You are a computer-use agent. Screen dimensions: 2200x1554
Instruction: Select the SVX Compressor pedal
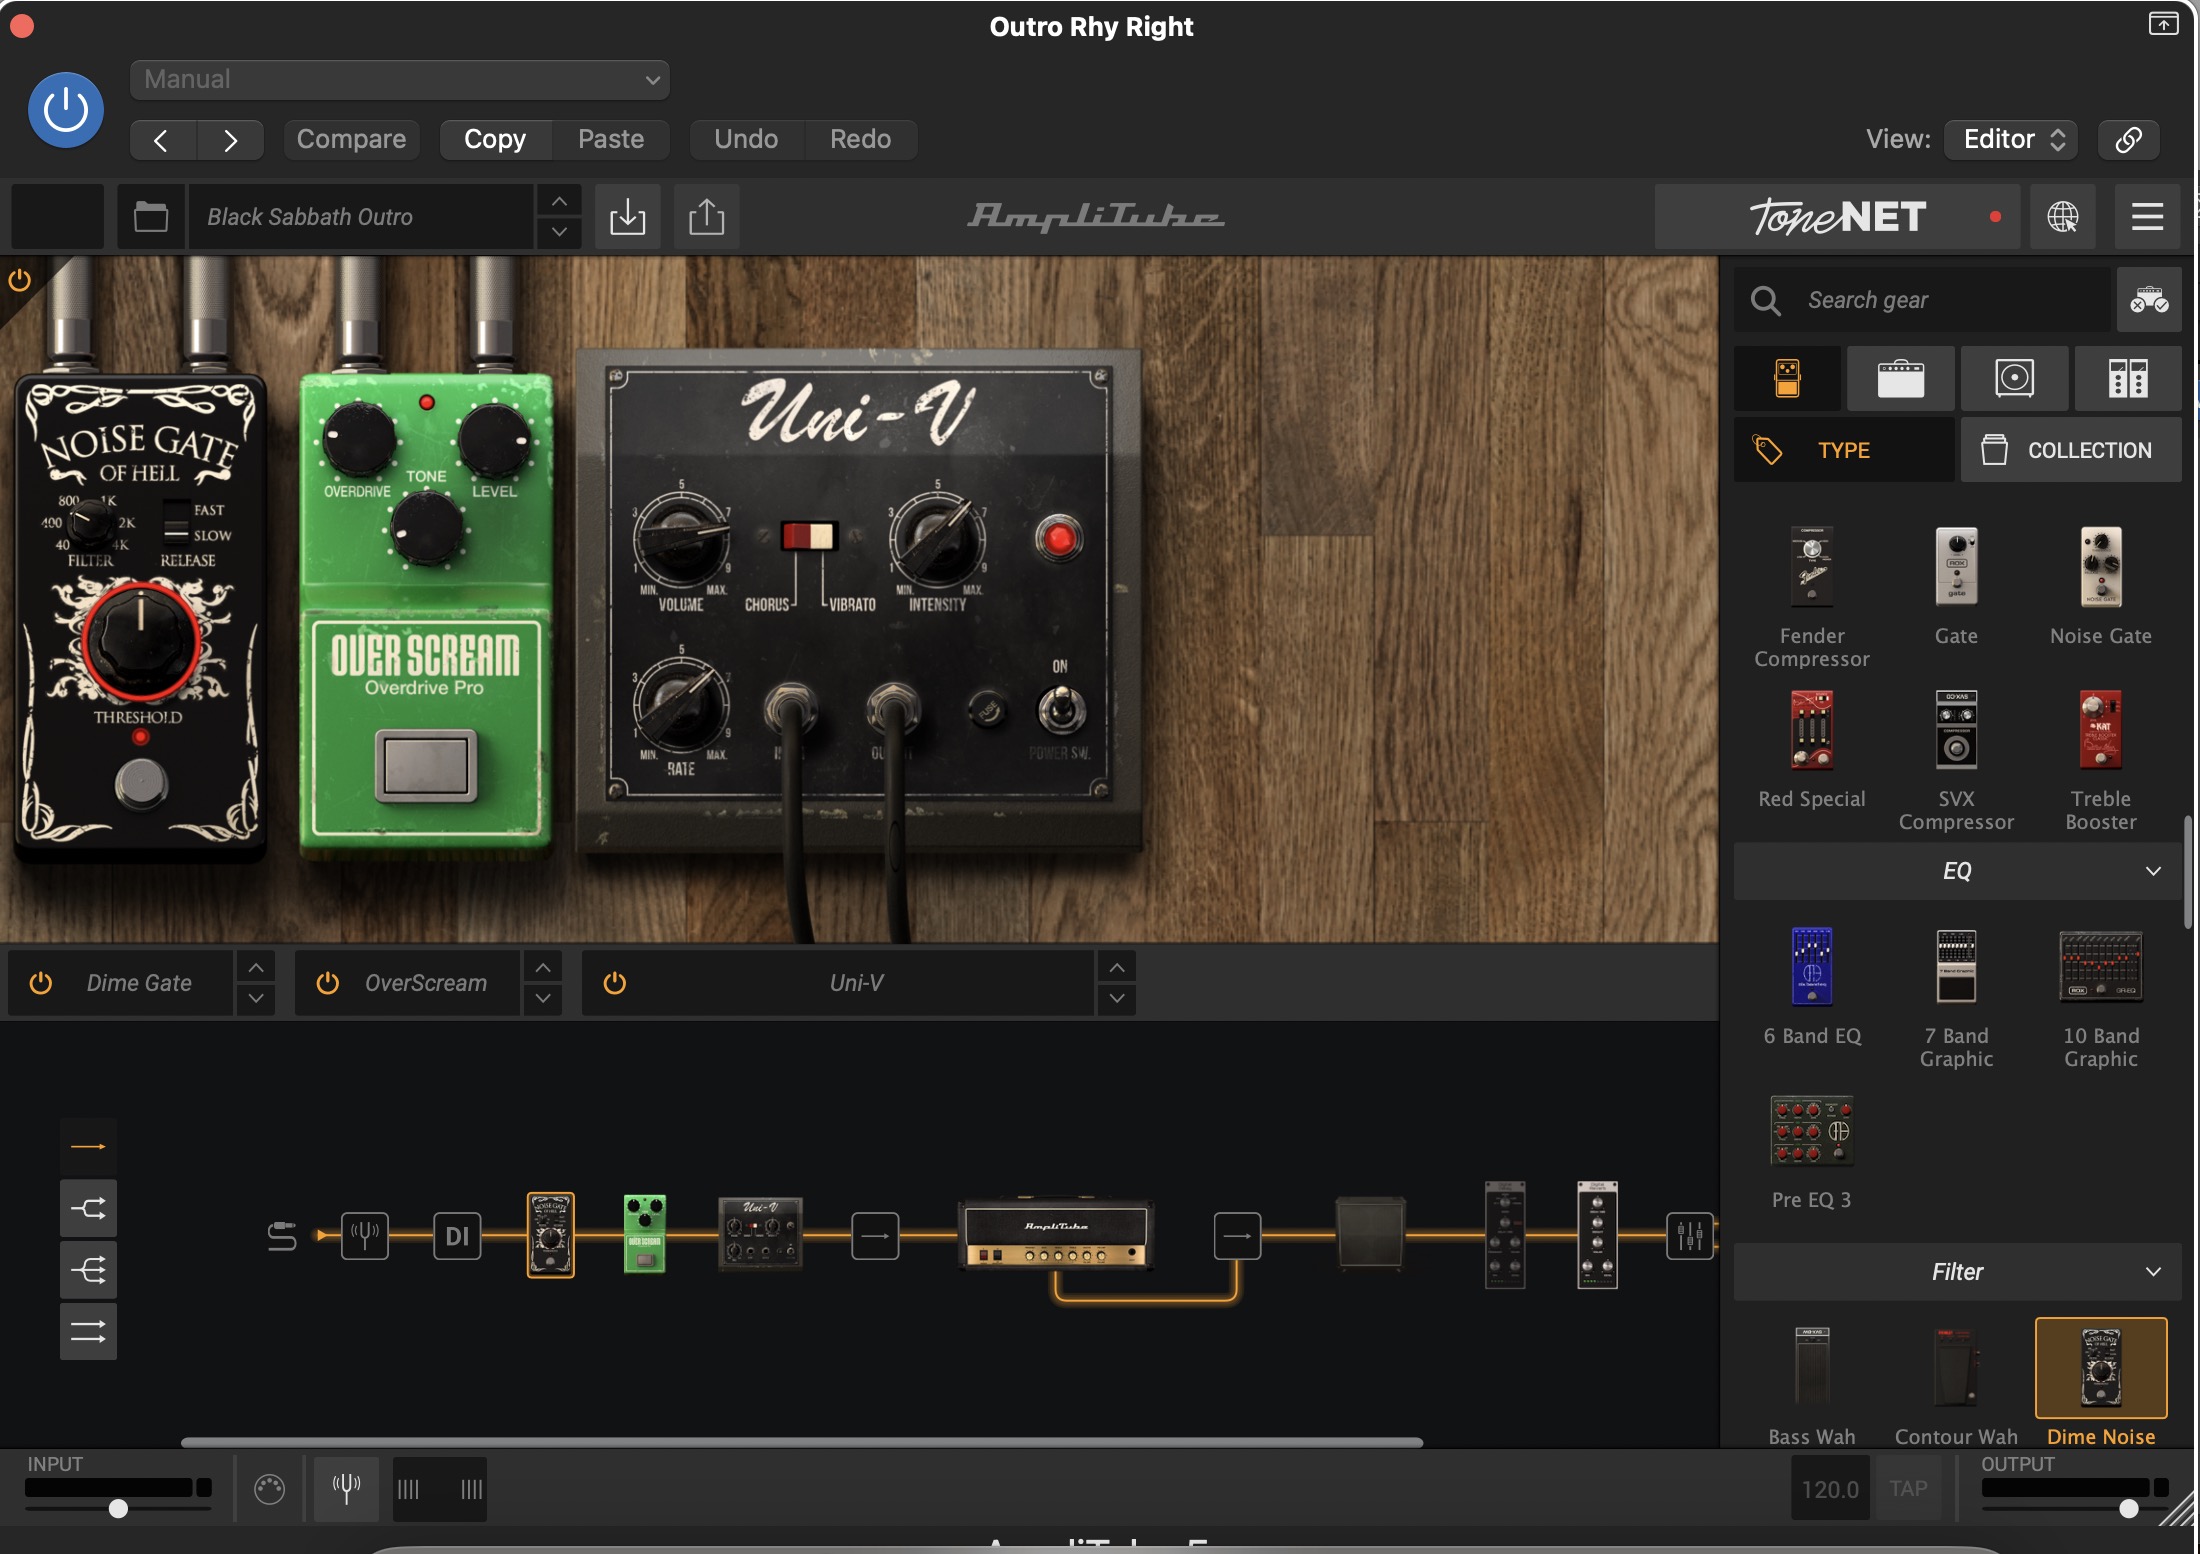pos(1956,760)
